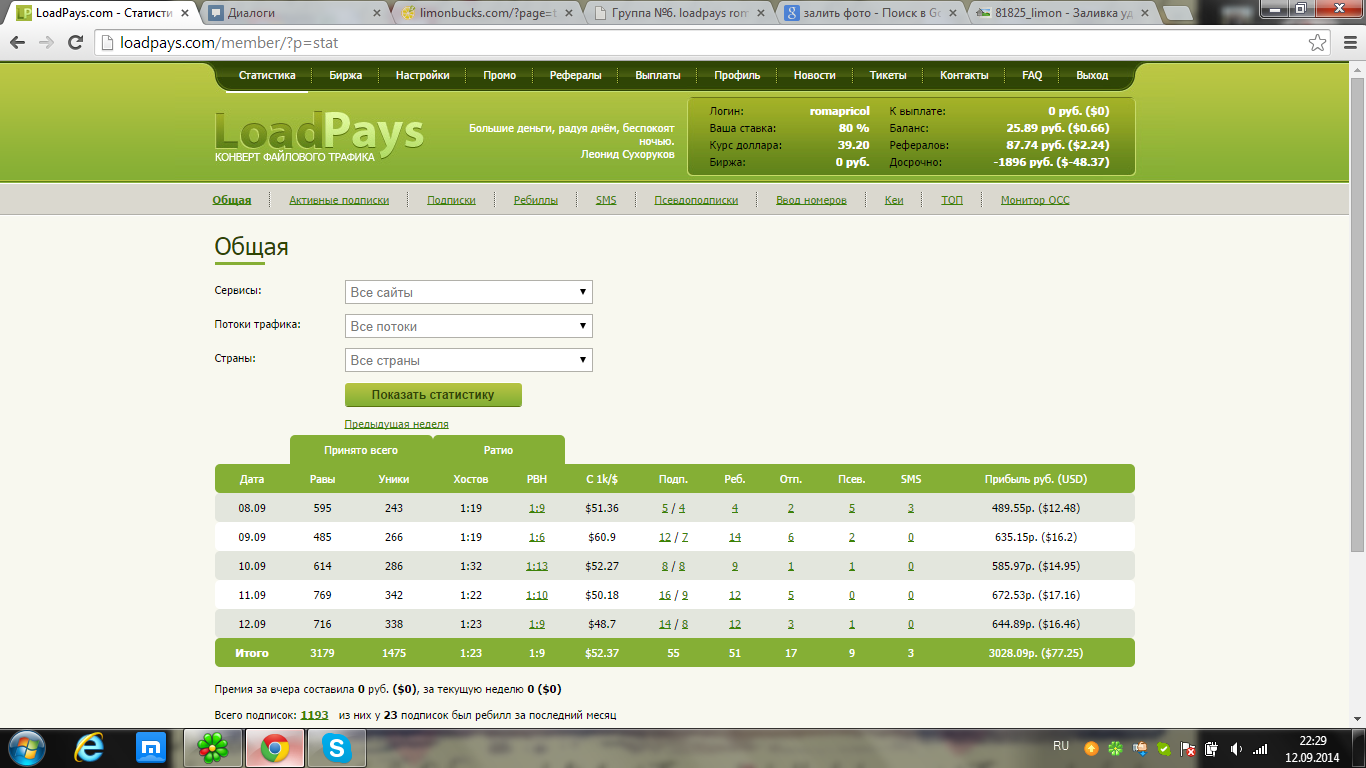Image resolution: width=1366 pixels, height=768 pixels.
Task: Go to the Рефералы menu section
Action: point(575,75)
